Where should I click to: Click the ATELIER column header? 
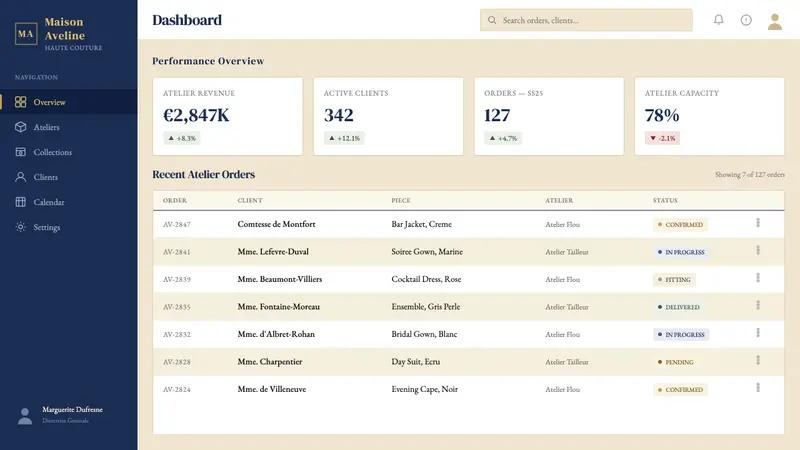tap(559, 201)
